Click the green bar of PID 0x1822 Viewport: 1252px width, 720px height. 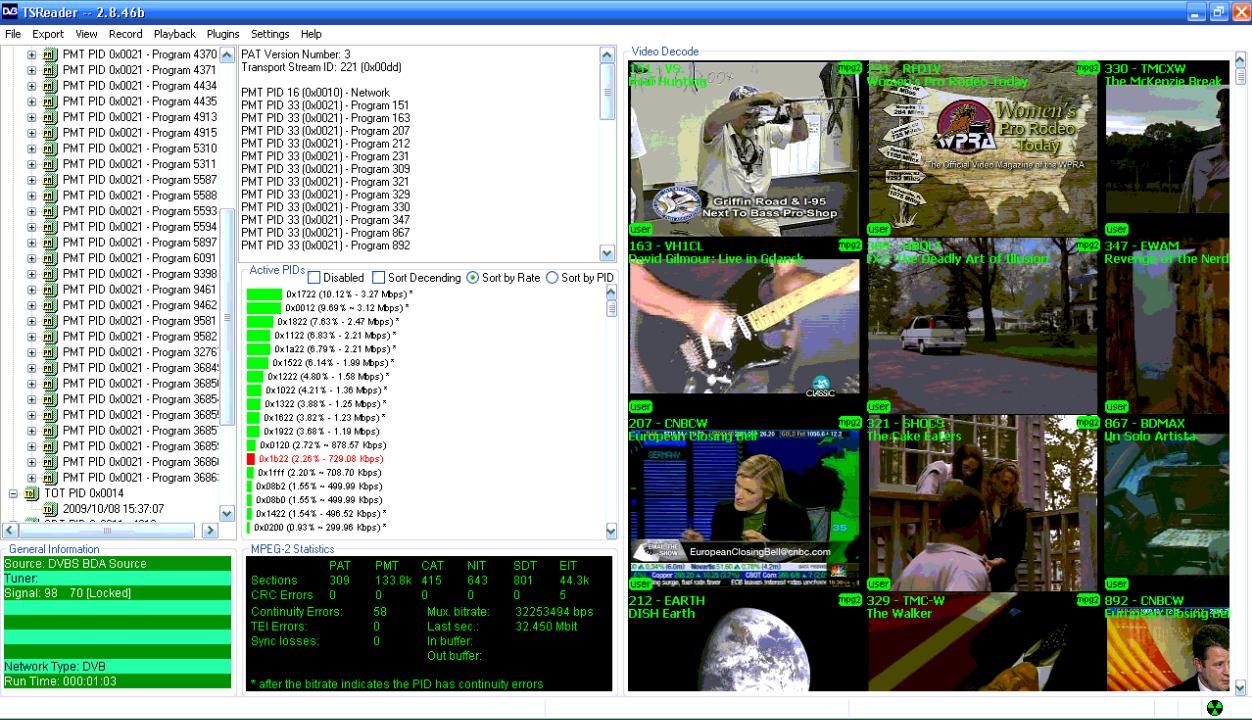click(260, 321)
